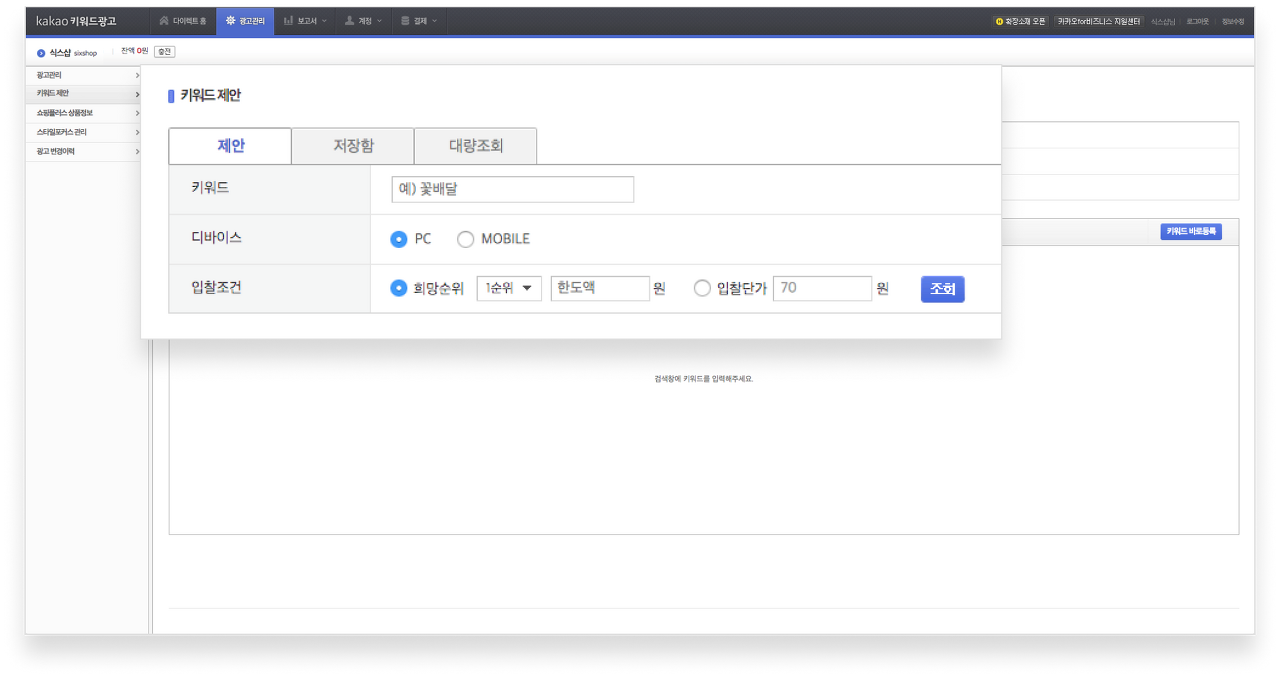The image size is (1280, 678).
Task: Switch to the 제안 tab
Action: coord(230,146)
